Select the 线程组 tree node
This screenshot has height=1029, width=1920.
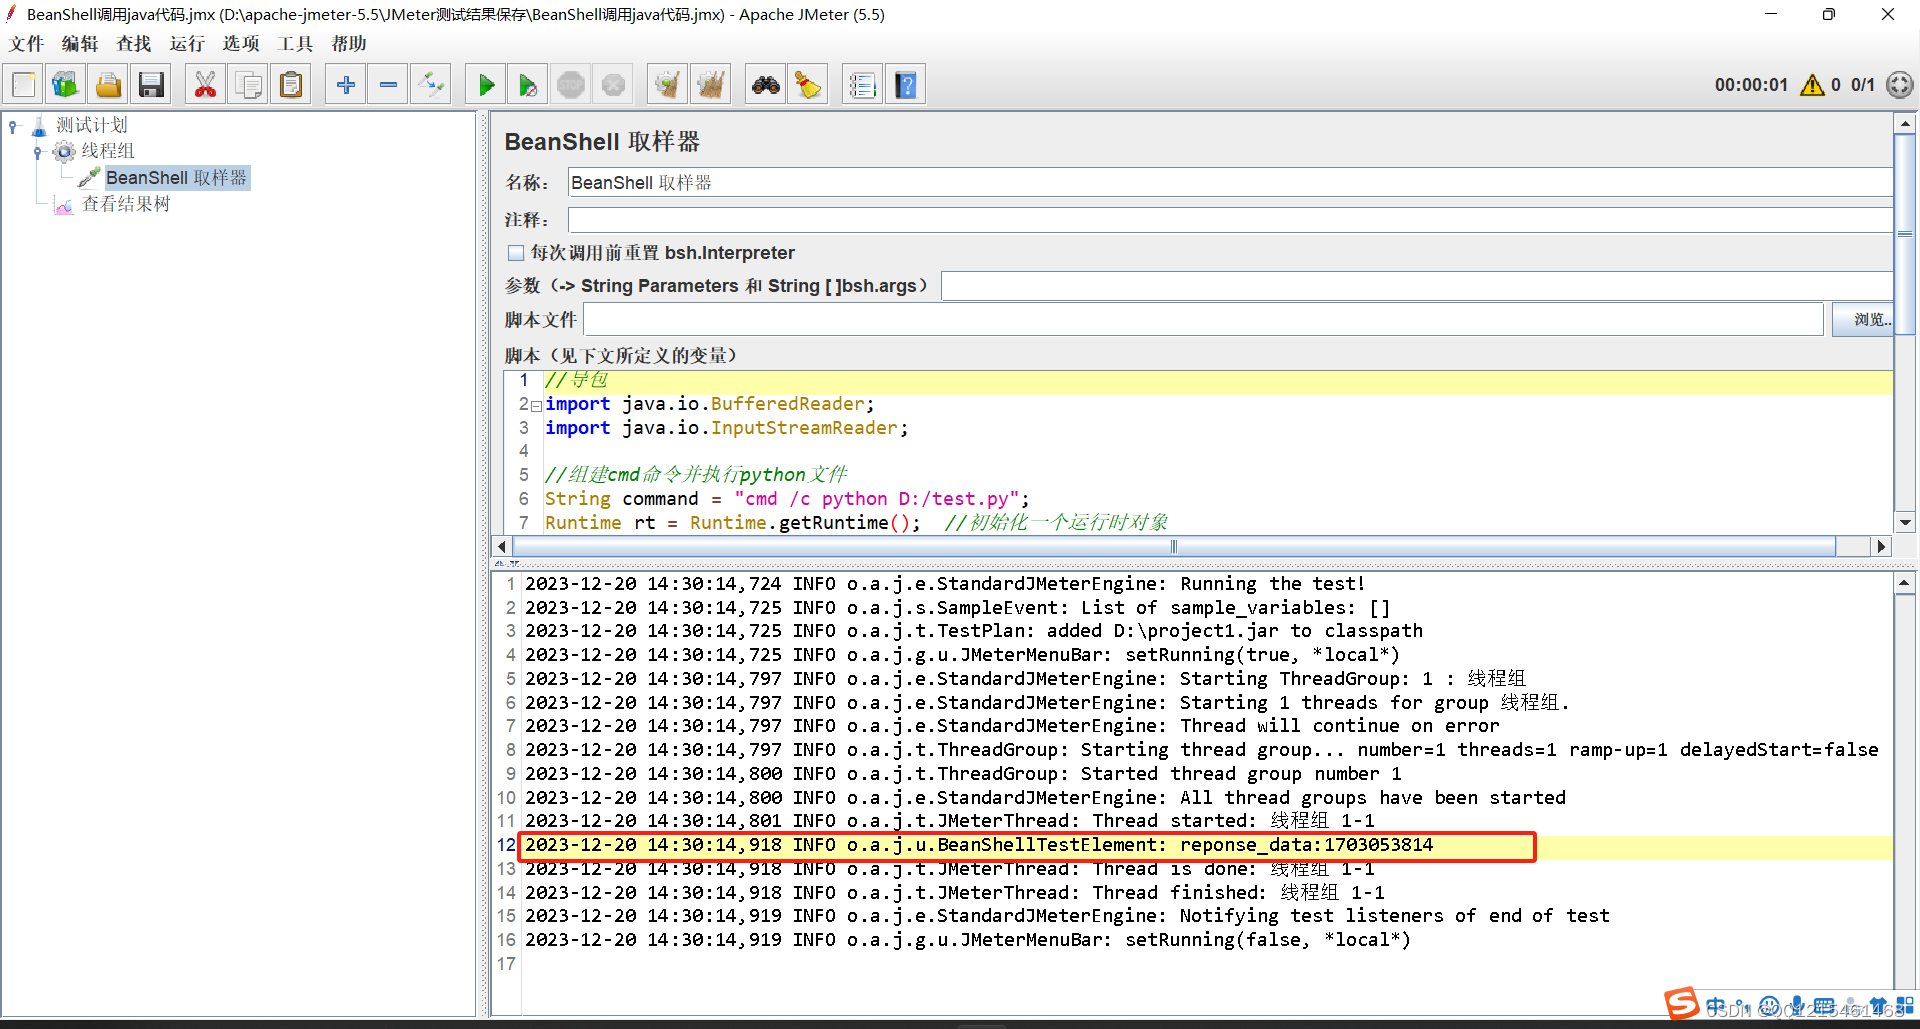pyautogui.click(x=107, y=151)
